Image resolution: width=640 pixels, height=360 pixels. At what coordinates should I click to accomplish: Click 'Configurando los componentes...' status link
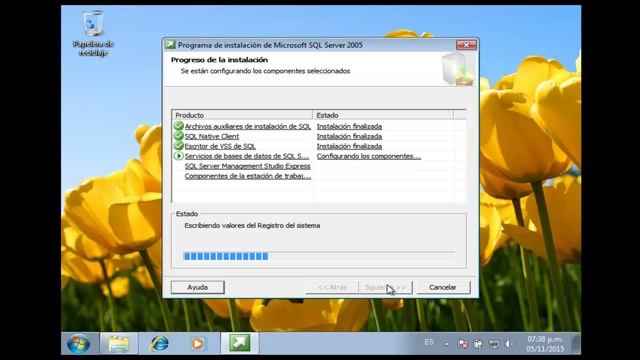click(369, 156)
